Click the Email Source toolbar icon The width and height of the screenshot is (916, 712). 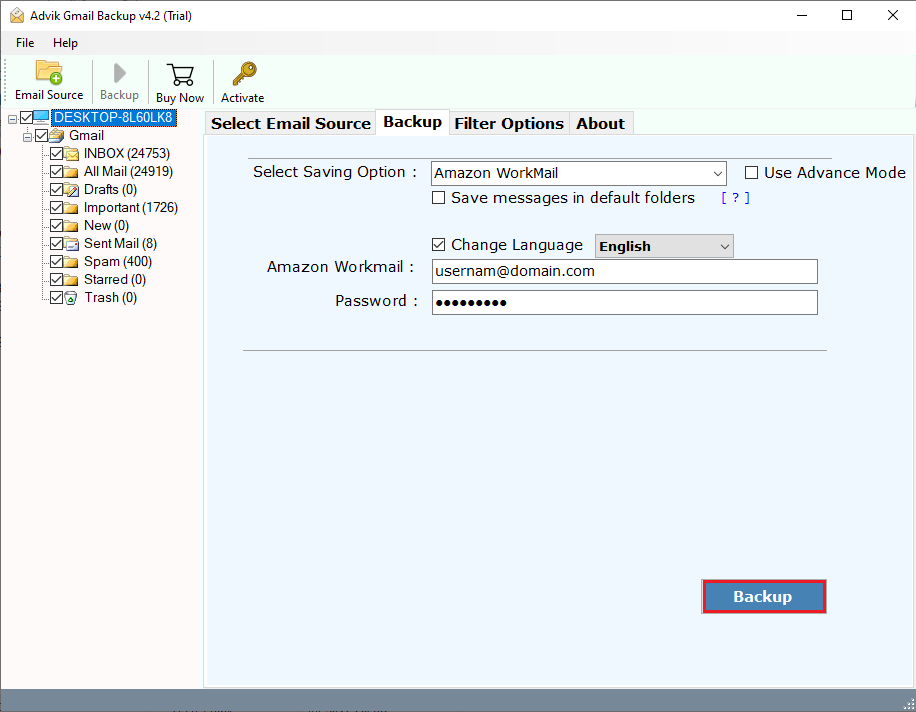coord(49,72)
